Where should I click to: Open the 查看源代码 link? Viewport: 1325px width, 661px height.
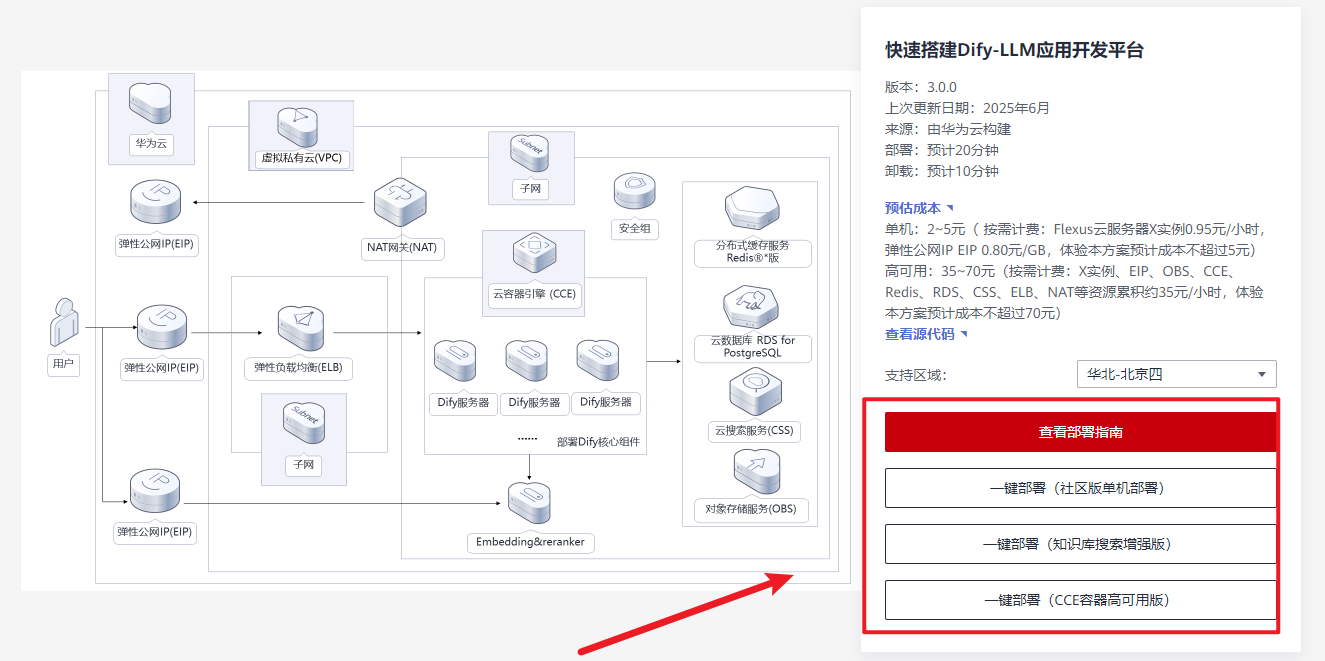pyautogui.click(x=926, y=334)
